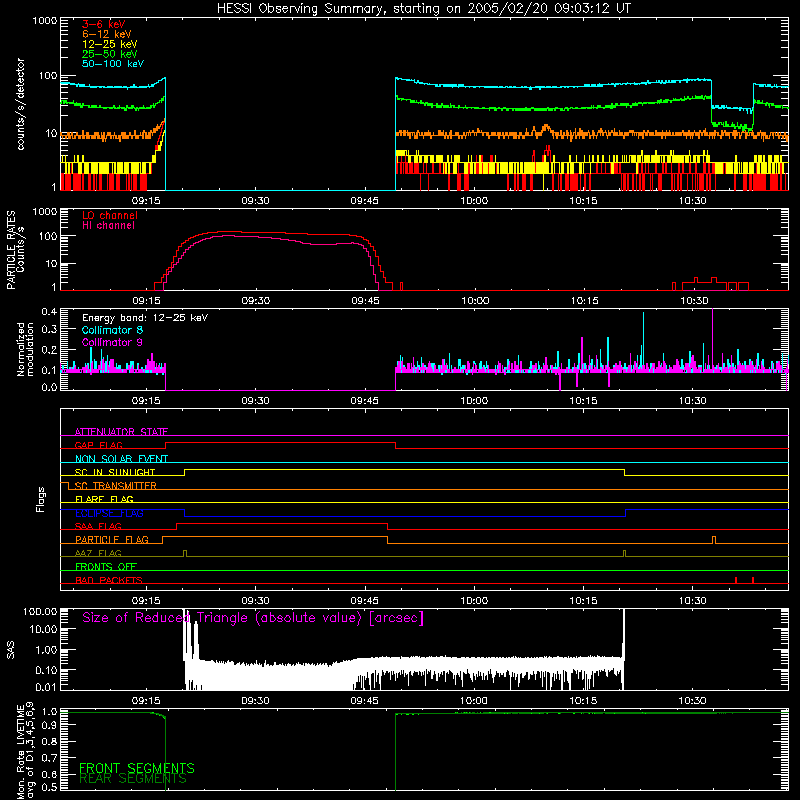The image size is (800, 800).
Task: Click the vertical Flags axis title
Action: [x=40, y=499]
